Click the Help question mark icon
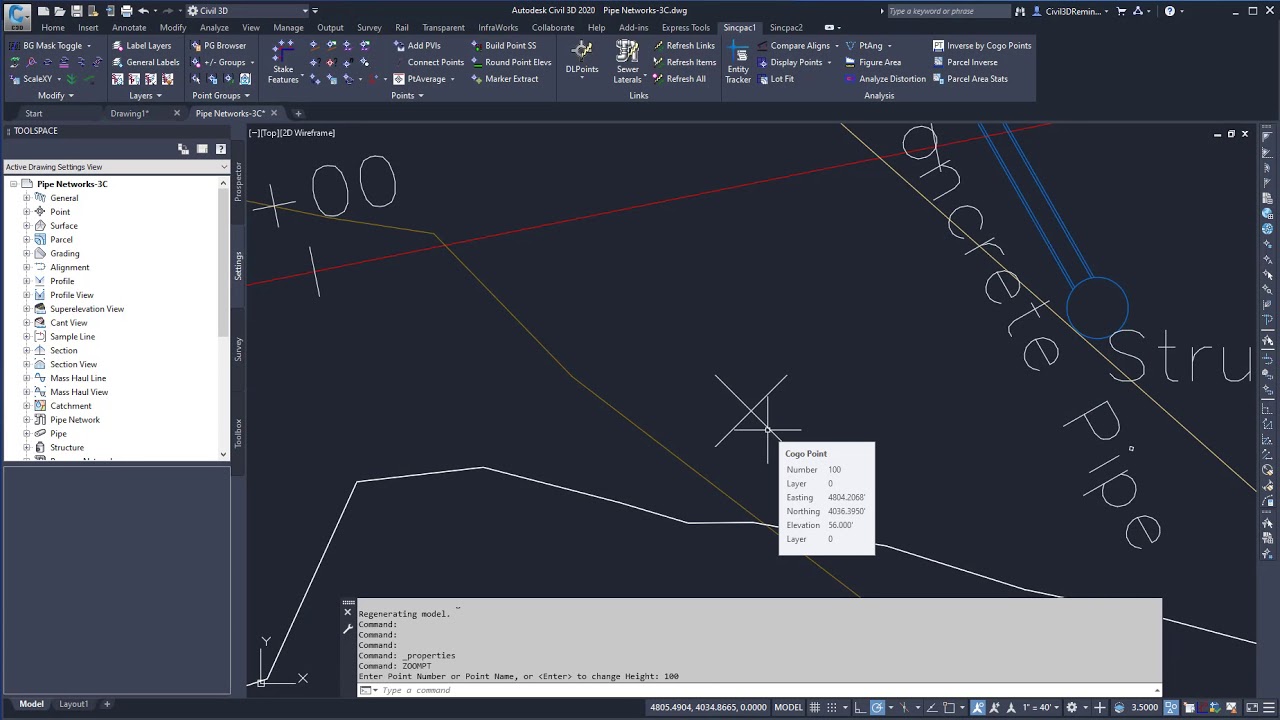Image resolution: width=1280 pixels, height=720 pixels. point(1169,11)
